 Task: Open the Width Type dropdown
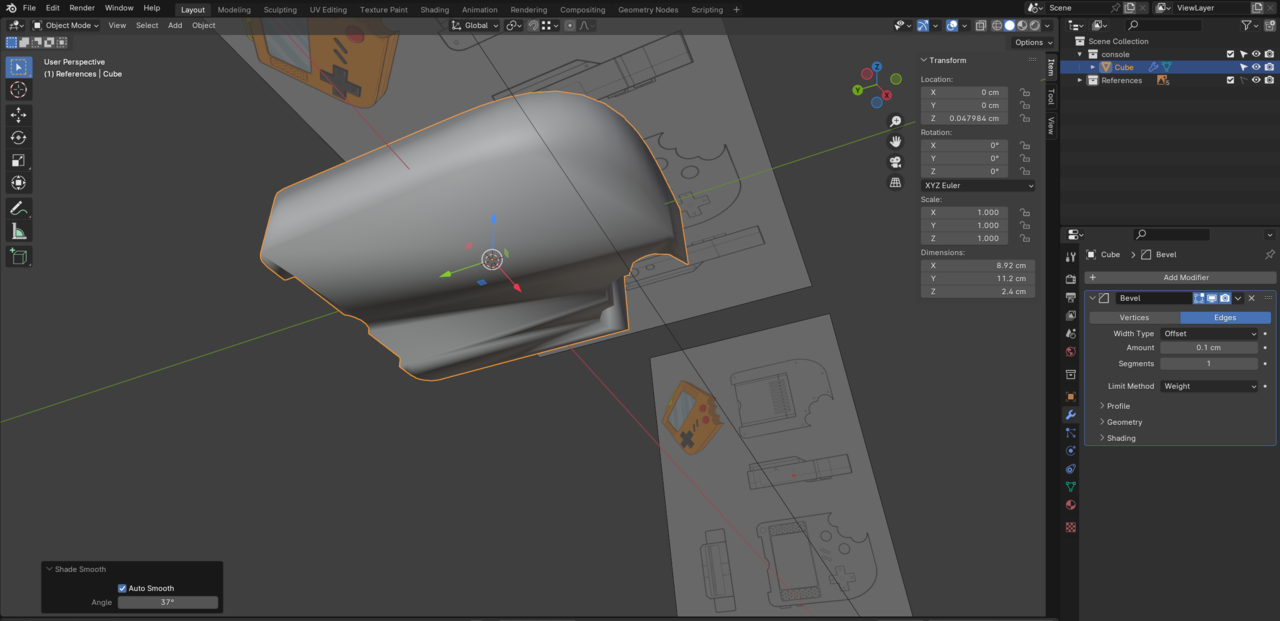click(x=1209, y=333)
